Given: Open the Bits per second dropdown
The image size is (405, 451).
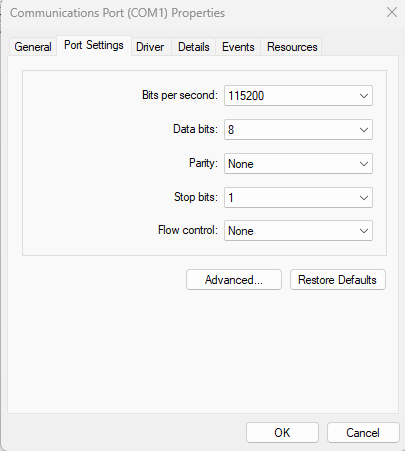Looking at the screenshot, I should click(x=298, y=96).
